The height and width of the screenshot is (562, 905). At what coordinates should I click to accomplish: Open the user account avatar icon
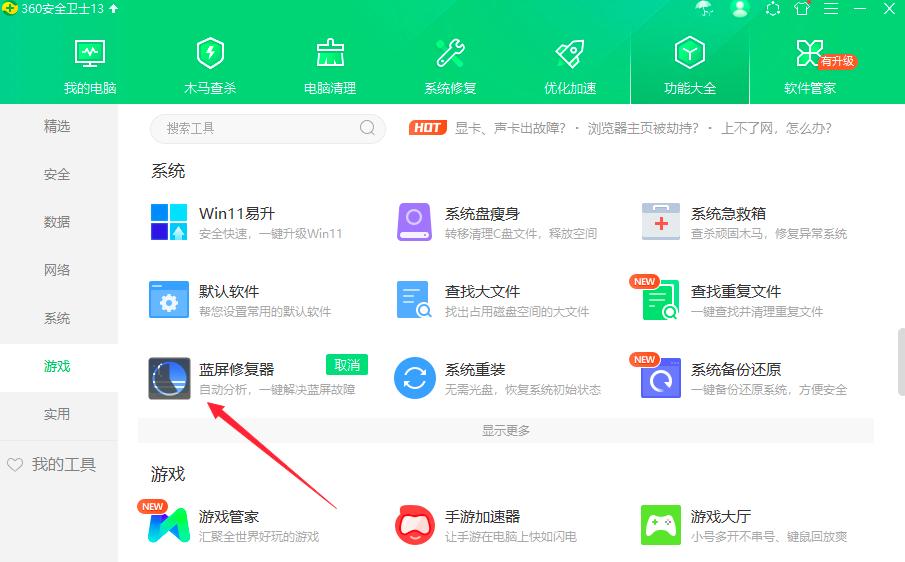coord(740,9)
